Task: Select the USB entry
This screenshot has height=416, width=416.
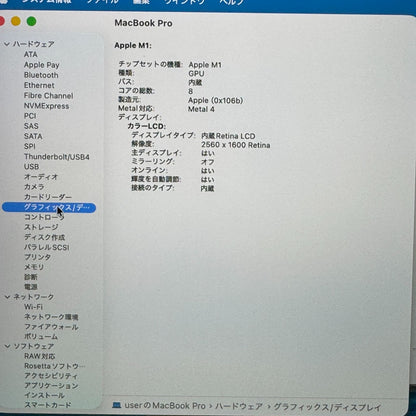Action: (x=31, y=167)
